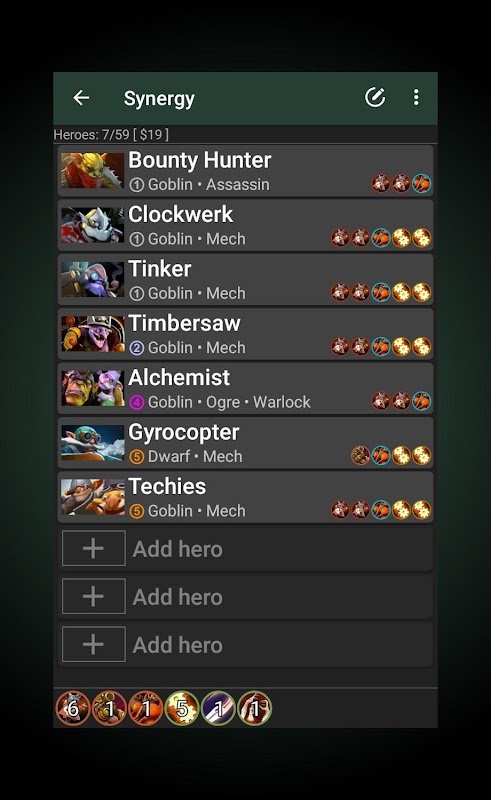The width and height of the screenshot is (491, 800).
Task: Tap the Heroes 7/59 summary text
Action: point(111,135)
